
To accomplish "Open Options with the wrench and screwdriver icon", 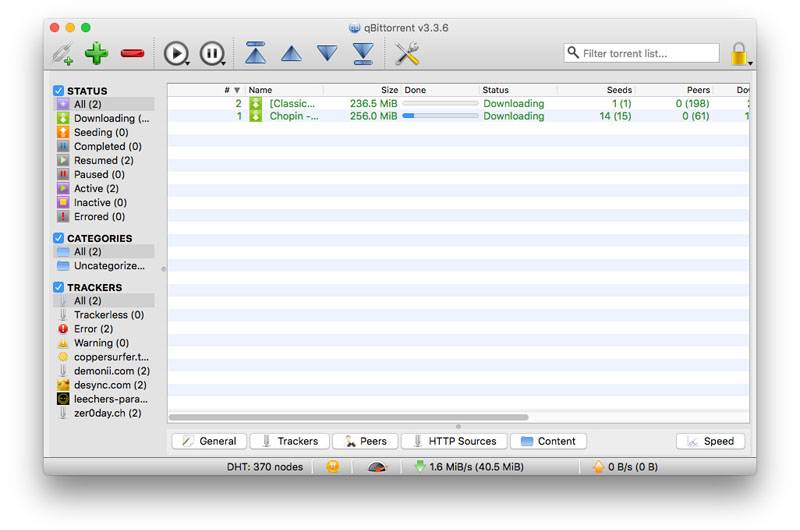I will point(407,54).
